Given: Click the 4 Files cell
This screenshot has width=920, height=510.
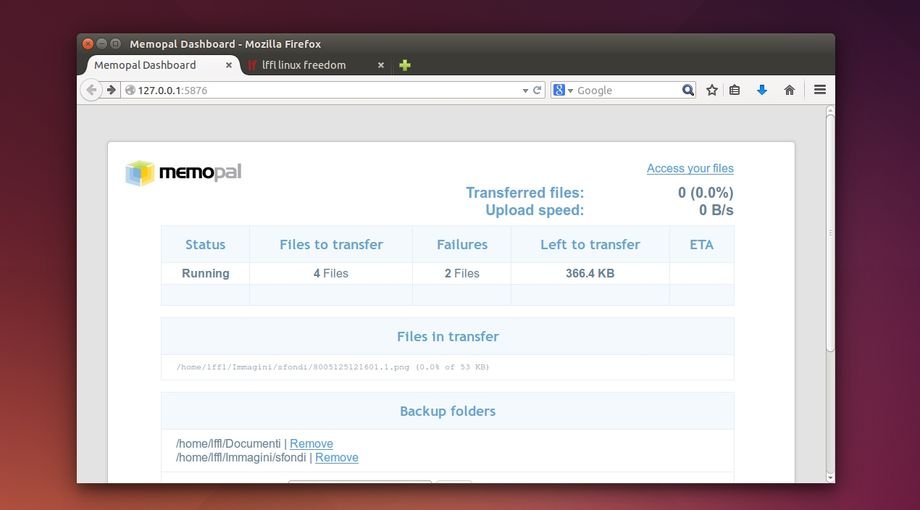Looking at the screenshot, I should (331, 273).
